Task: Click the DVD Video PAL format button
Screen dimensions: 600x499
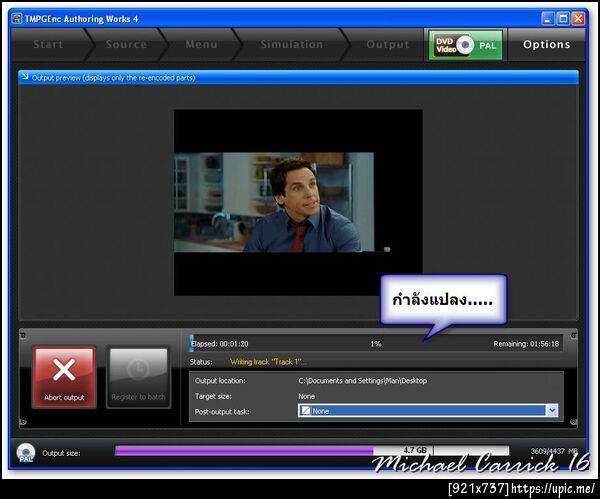Action: [x=465, y=45]
